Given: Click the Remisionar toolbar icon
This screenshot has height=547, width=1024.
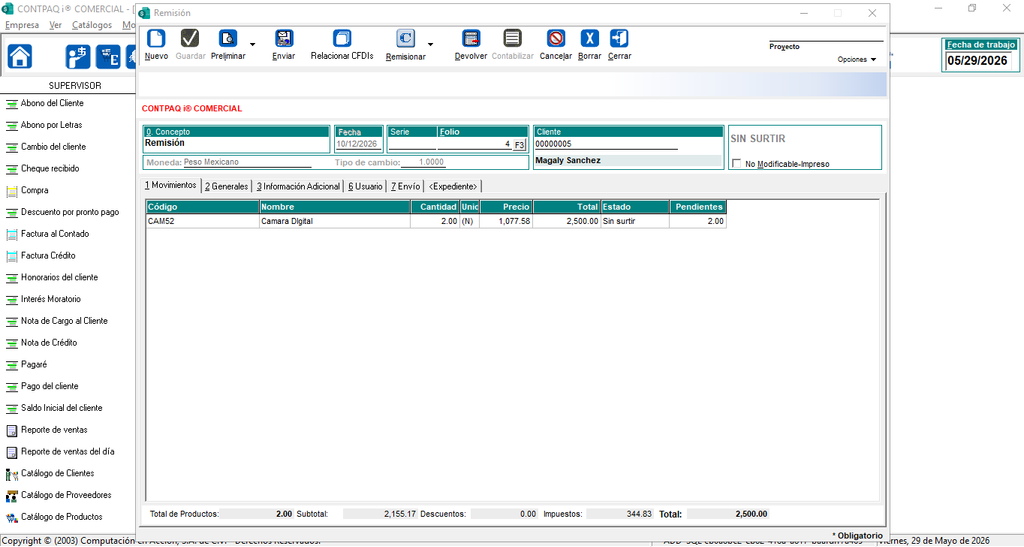Looking at the screenshot, I should click(x=406, y=39).
